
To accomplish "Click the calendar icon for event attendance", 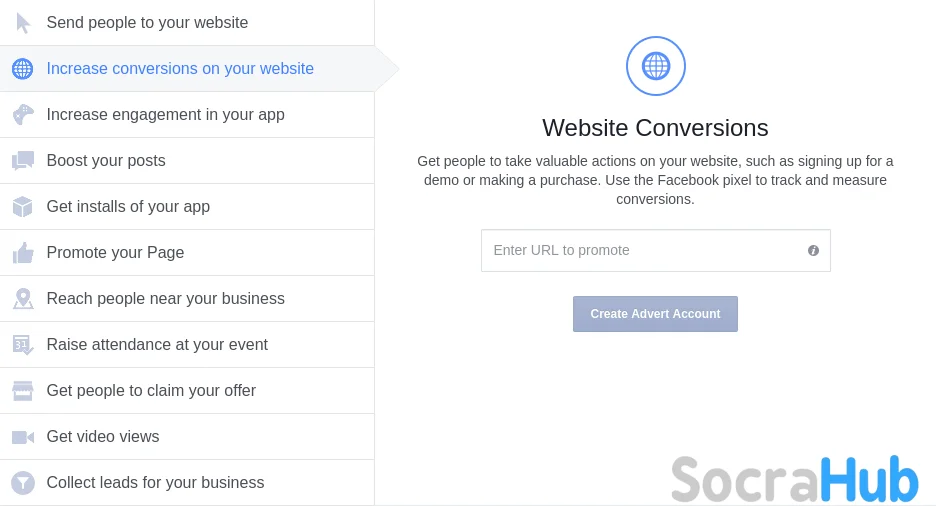I will coord(22,345).
